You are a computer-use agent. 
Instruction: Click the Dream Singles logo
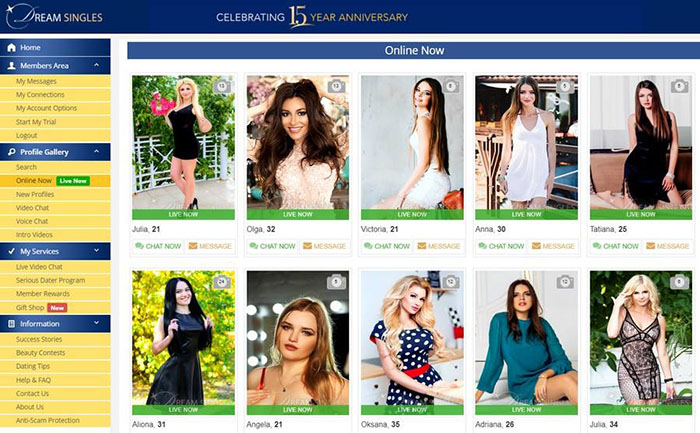click(x=54, y=17)
